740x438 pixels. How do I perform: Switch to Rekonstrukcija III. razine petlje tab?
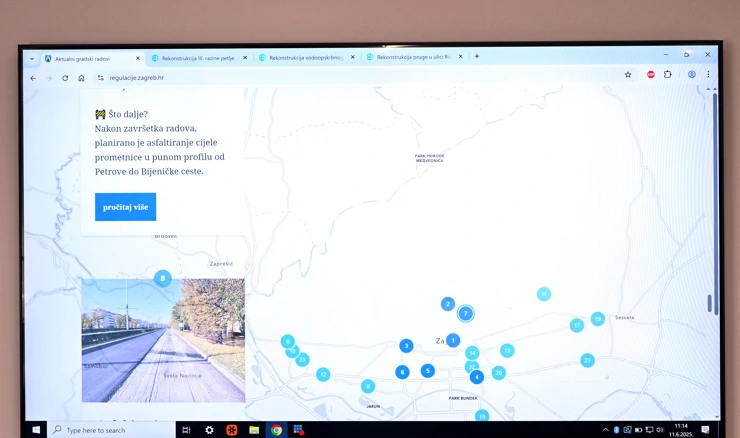click(198, 58)
